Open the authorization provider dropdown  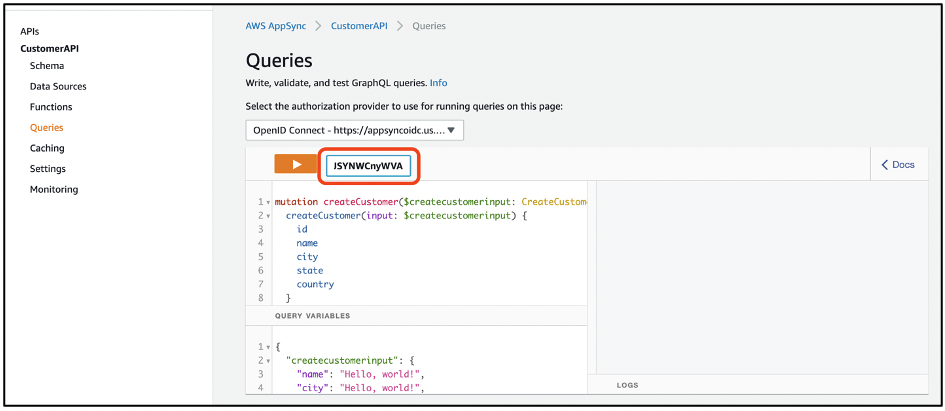point(354,130)
